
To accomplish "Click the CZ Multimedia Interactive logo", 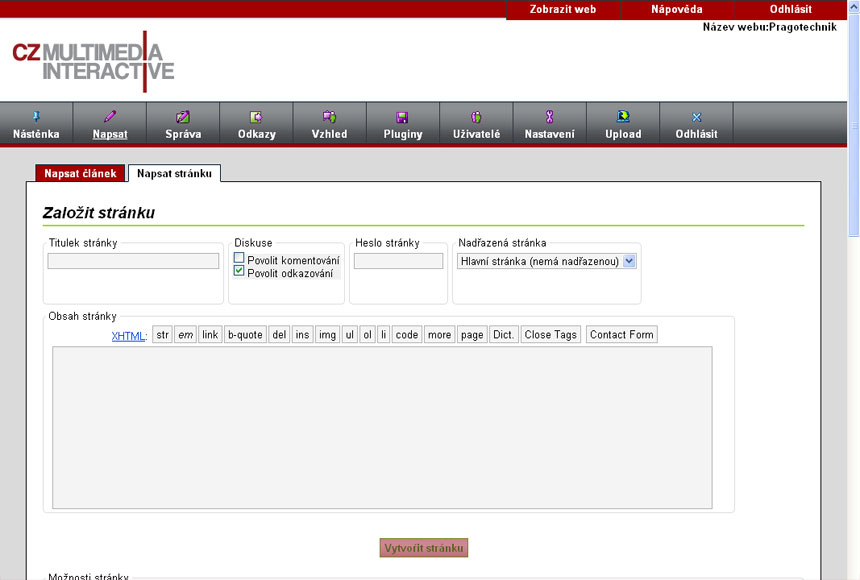I will 93,61.
